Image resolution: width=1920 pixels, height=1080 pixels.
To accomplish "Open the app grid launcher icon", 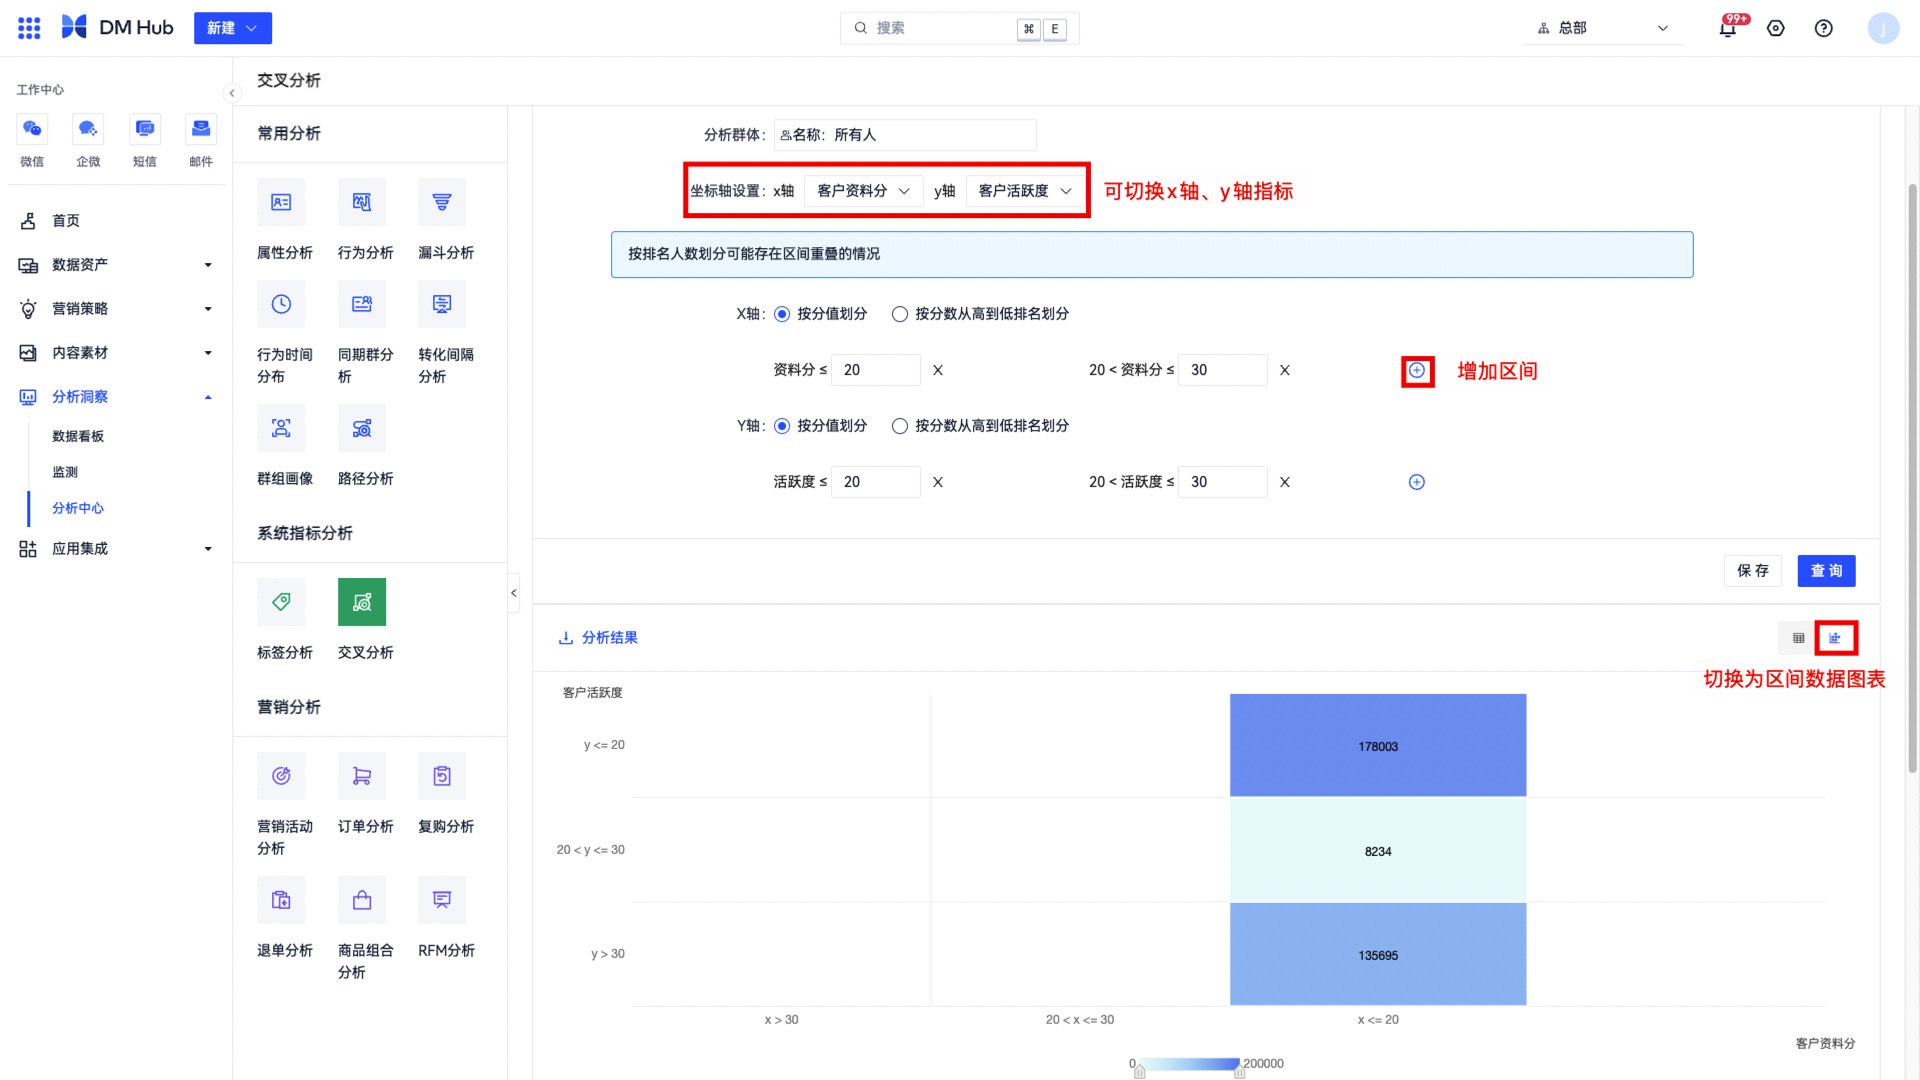I will point(29,28).
